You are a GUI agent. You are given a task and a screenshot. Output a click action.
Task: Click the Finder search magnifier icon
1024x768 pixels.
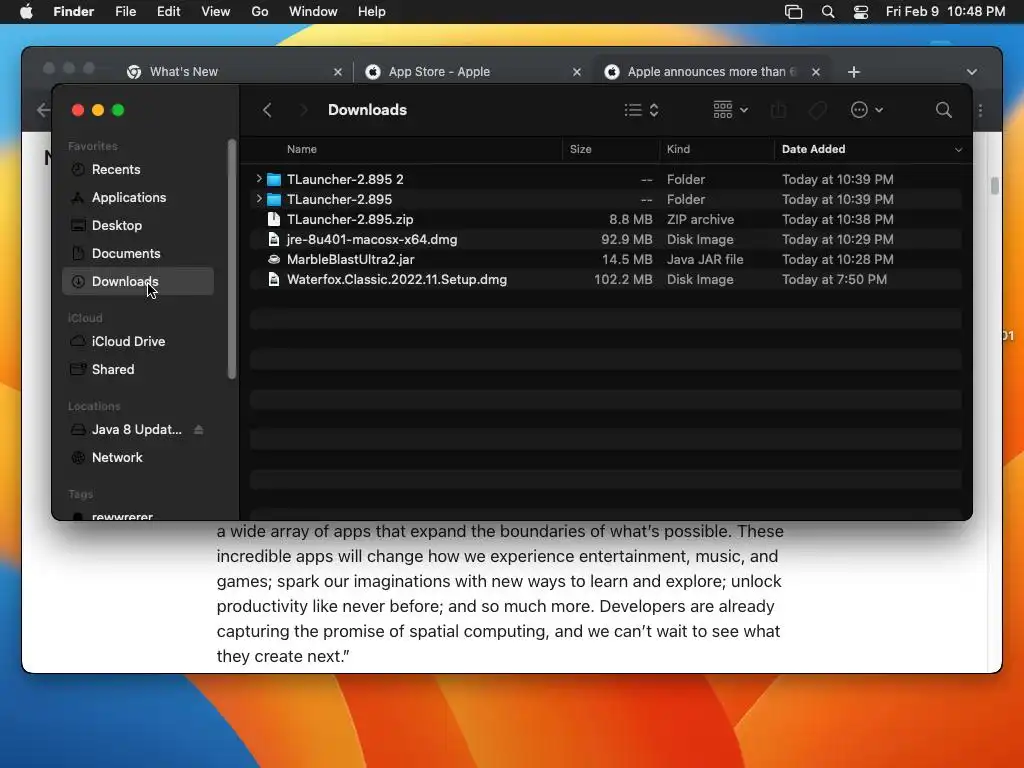click(944, 110)
